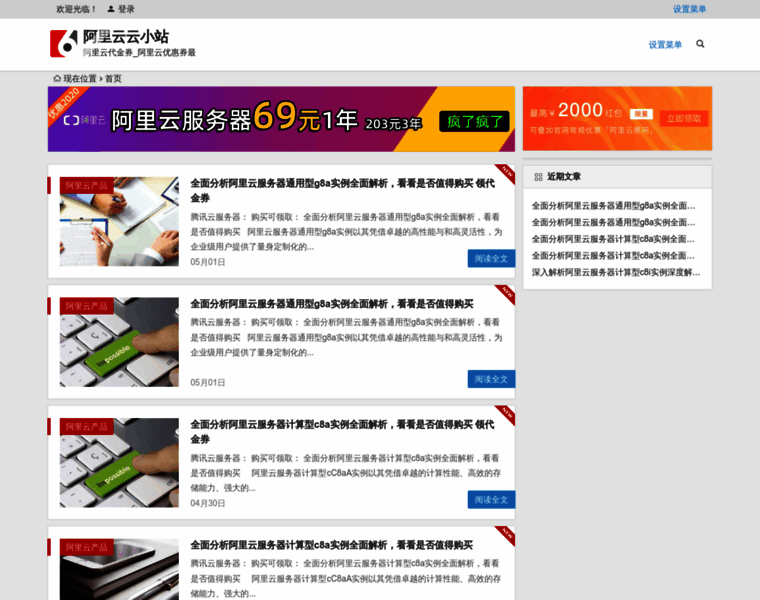The width and height of the screenshot is (760, 600).
Task: Open second recent post g8a link in sidebar
Action: click(x=613, y=222)
